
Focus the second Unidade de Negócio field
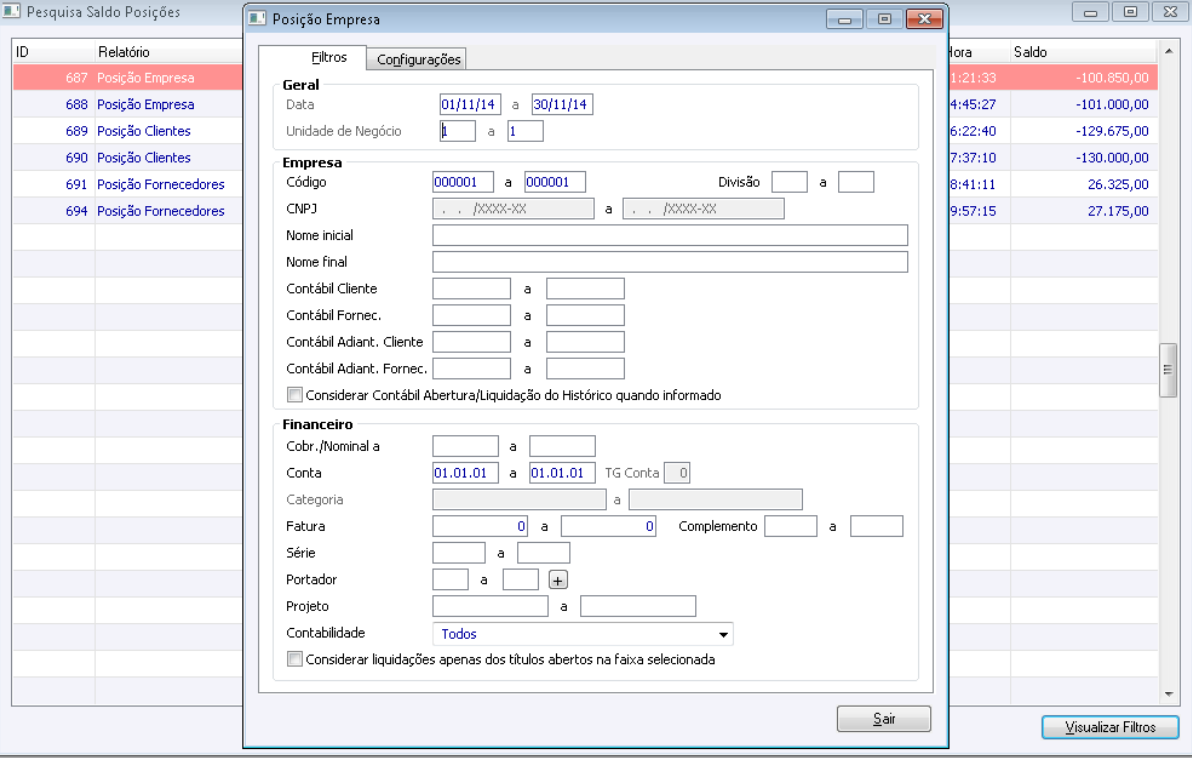tap(525, 131)
